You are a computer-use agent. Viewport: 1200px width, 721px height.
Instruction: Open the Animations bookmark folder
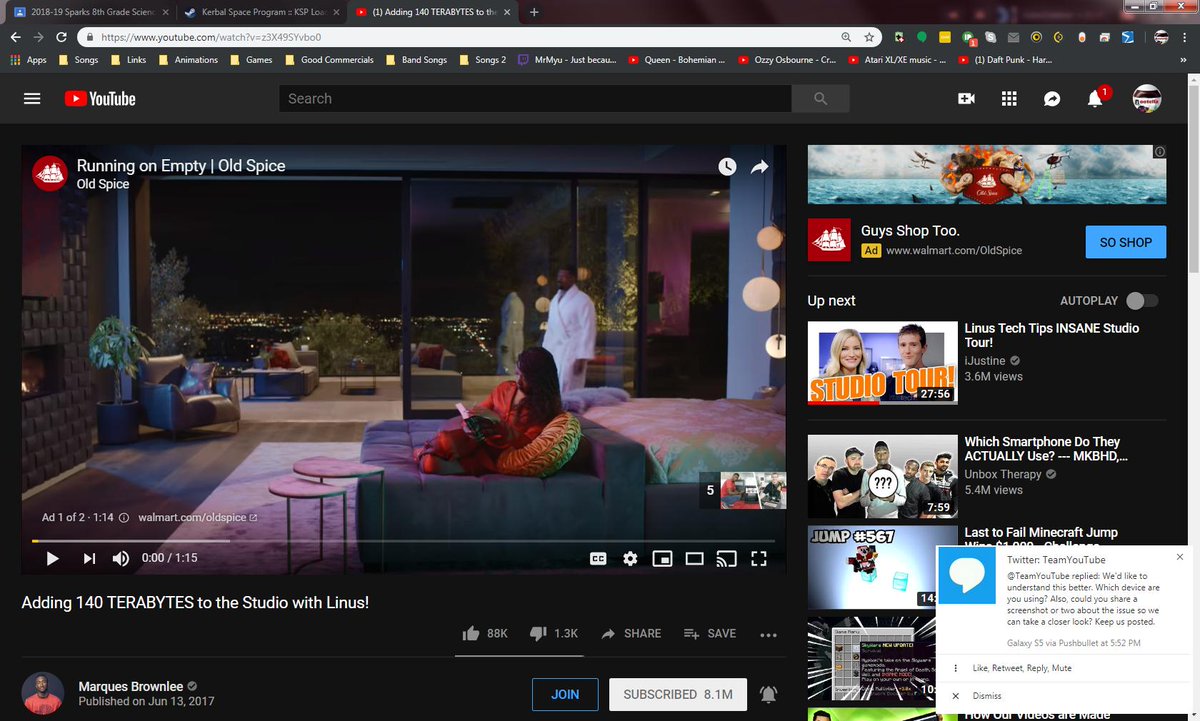click(187, 60)
